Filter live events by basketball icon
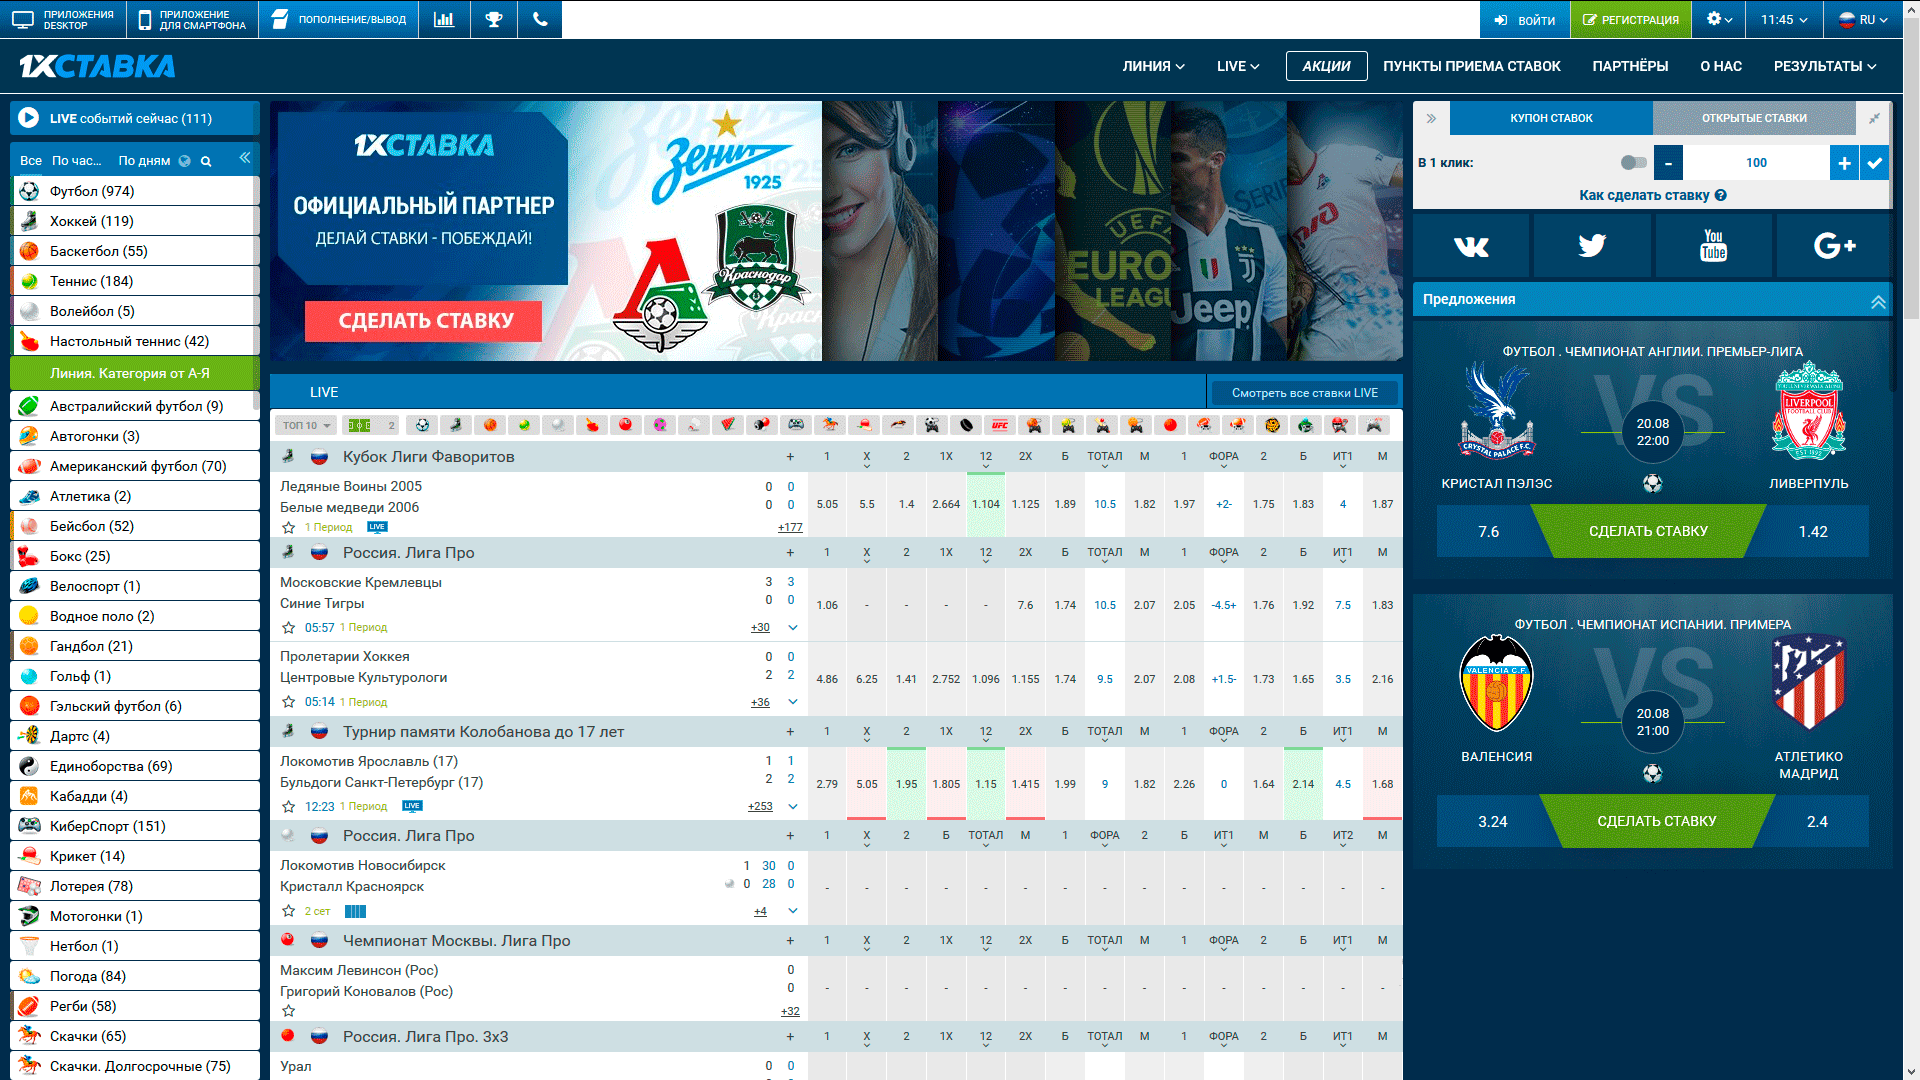 (490, 425)
